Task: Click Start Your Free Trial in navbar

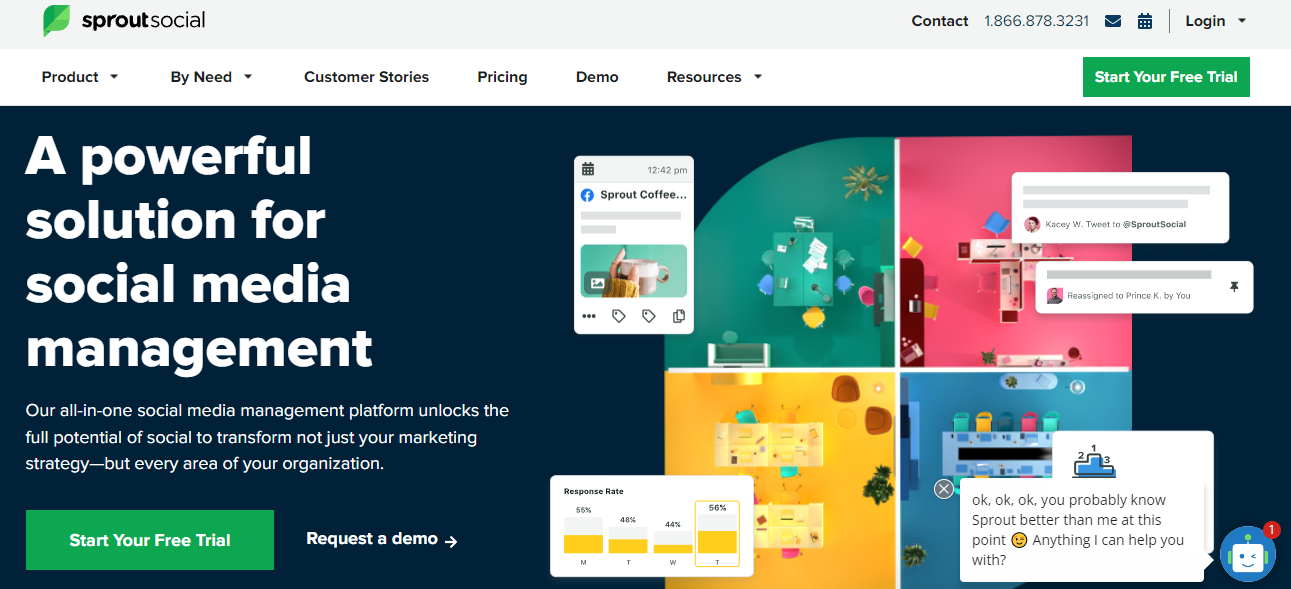Action: [x=1166, y=77]
